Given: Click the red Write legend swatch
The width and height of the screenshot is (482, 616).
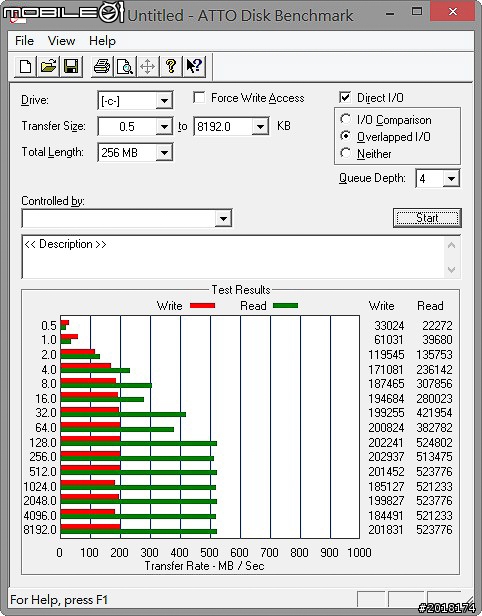Looking at the screenshot, I should [202, 306].
